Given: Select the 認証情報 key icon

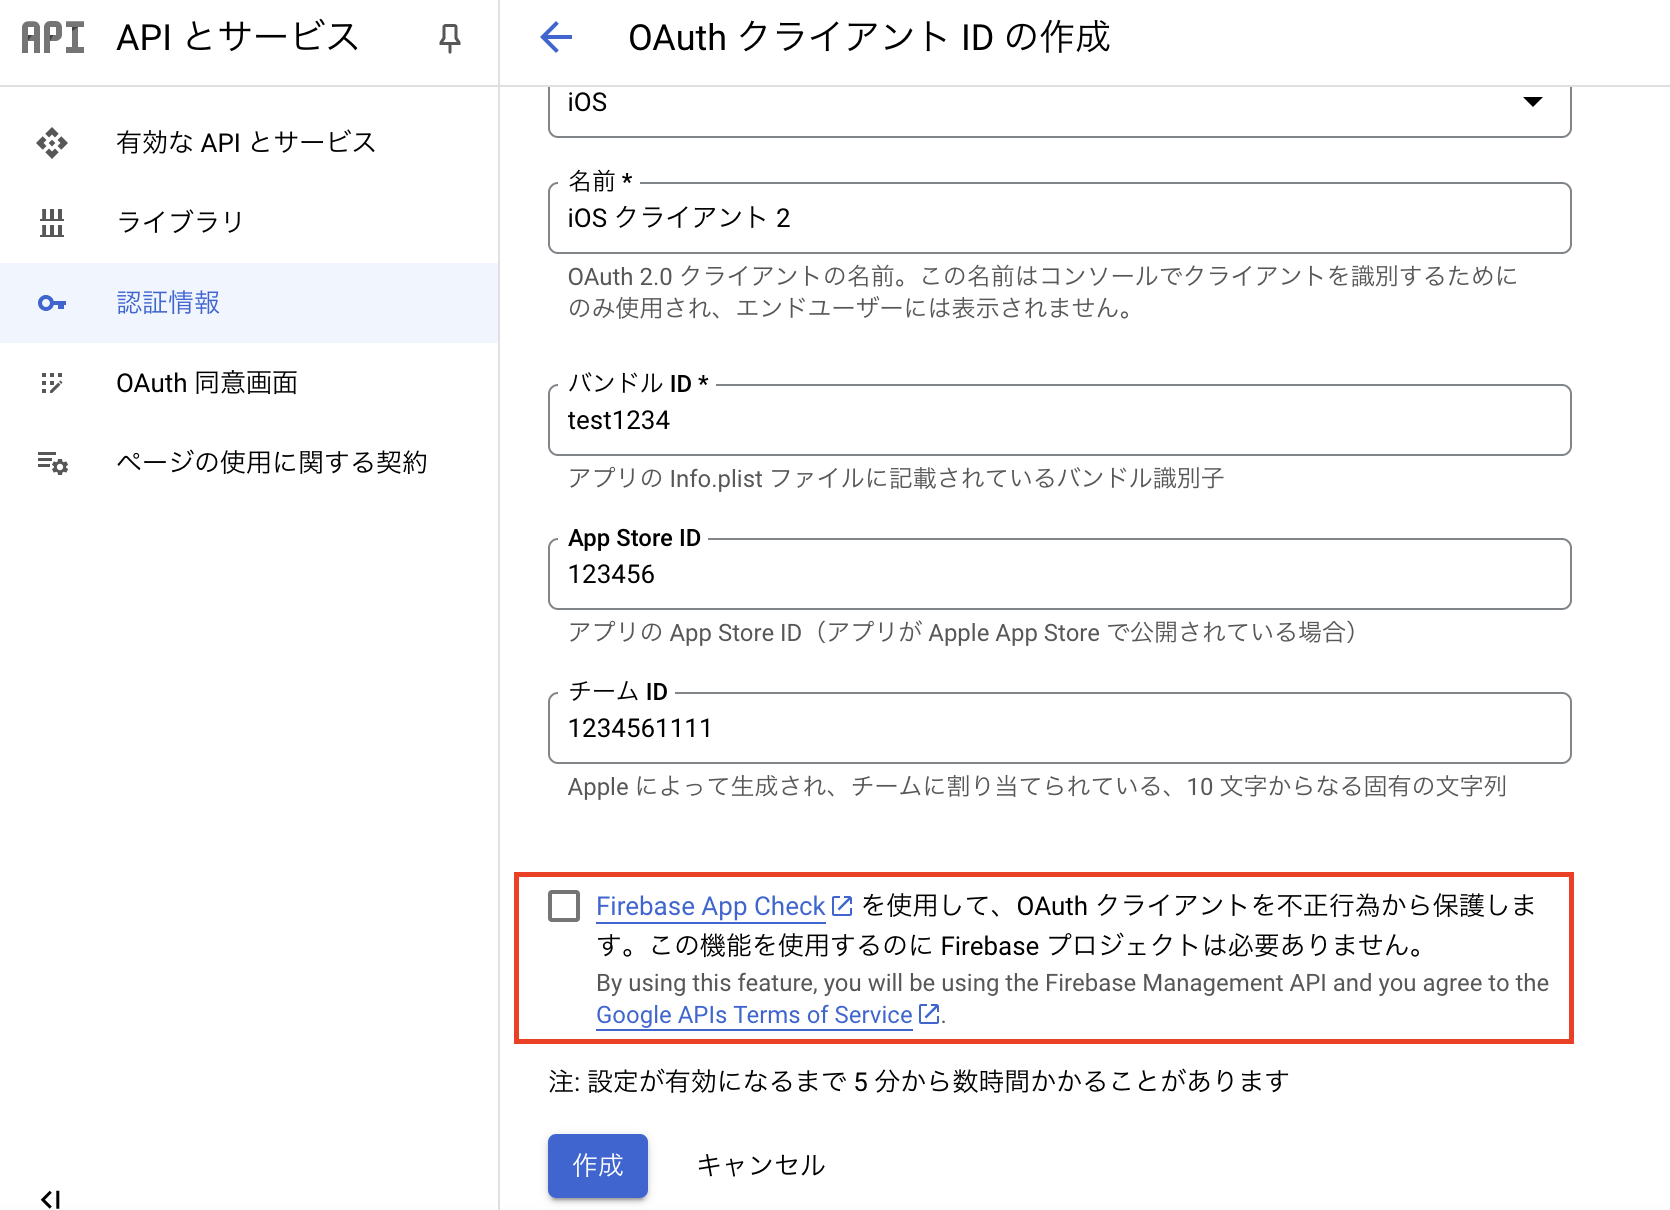Looking at the screenshot, I should [x=51, y=303].
